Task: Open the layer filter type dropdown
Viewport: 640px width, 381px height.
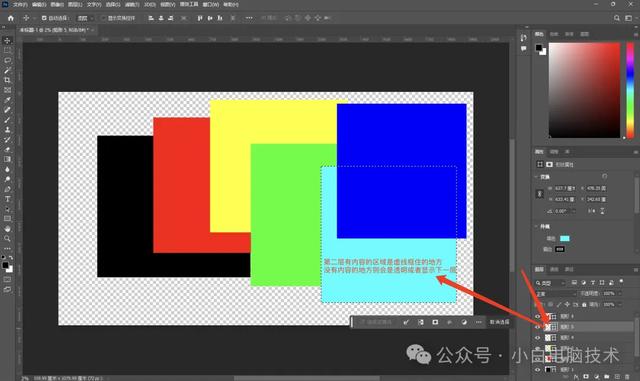Action: tap(551, 283)
